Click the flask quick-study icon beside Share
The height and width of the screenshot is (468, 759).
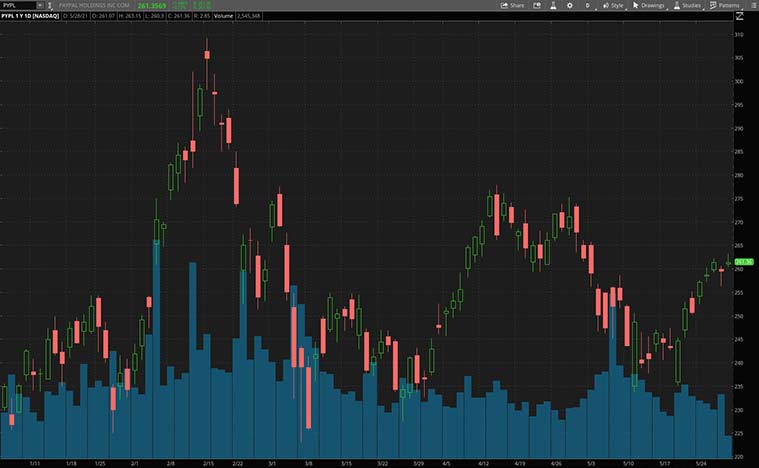click(552, 5)
